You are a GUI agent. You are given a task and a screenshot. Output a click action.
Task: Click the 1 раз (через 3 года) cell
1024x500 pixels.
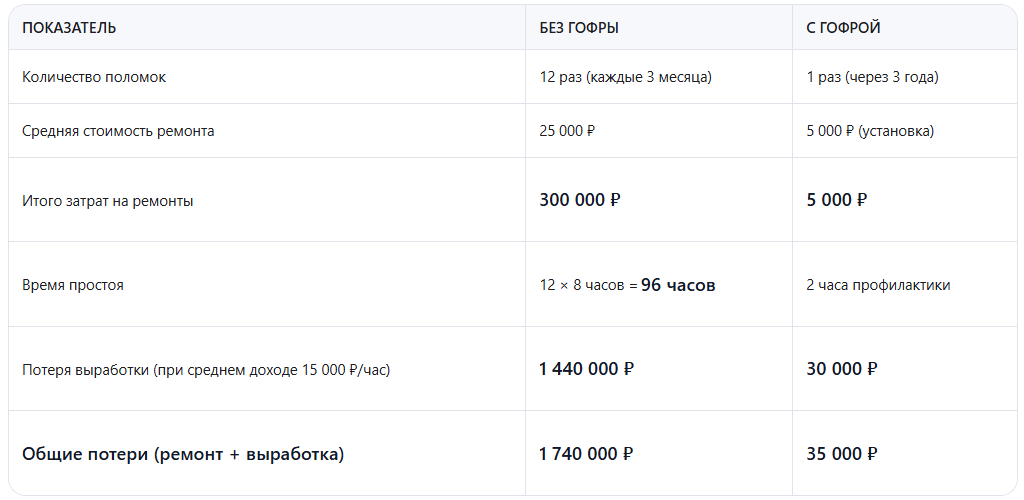click(x=872, y=77)
